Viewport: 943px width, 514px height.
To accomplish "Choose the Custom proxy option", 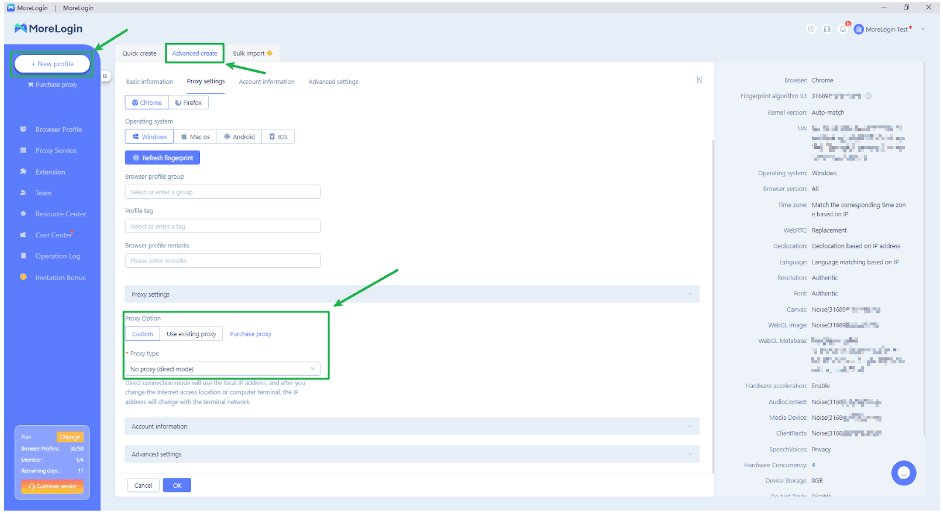I will click(143, 334).
